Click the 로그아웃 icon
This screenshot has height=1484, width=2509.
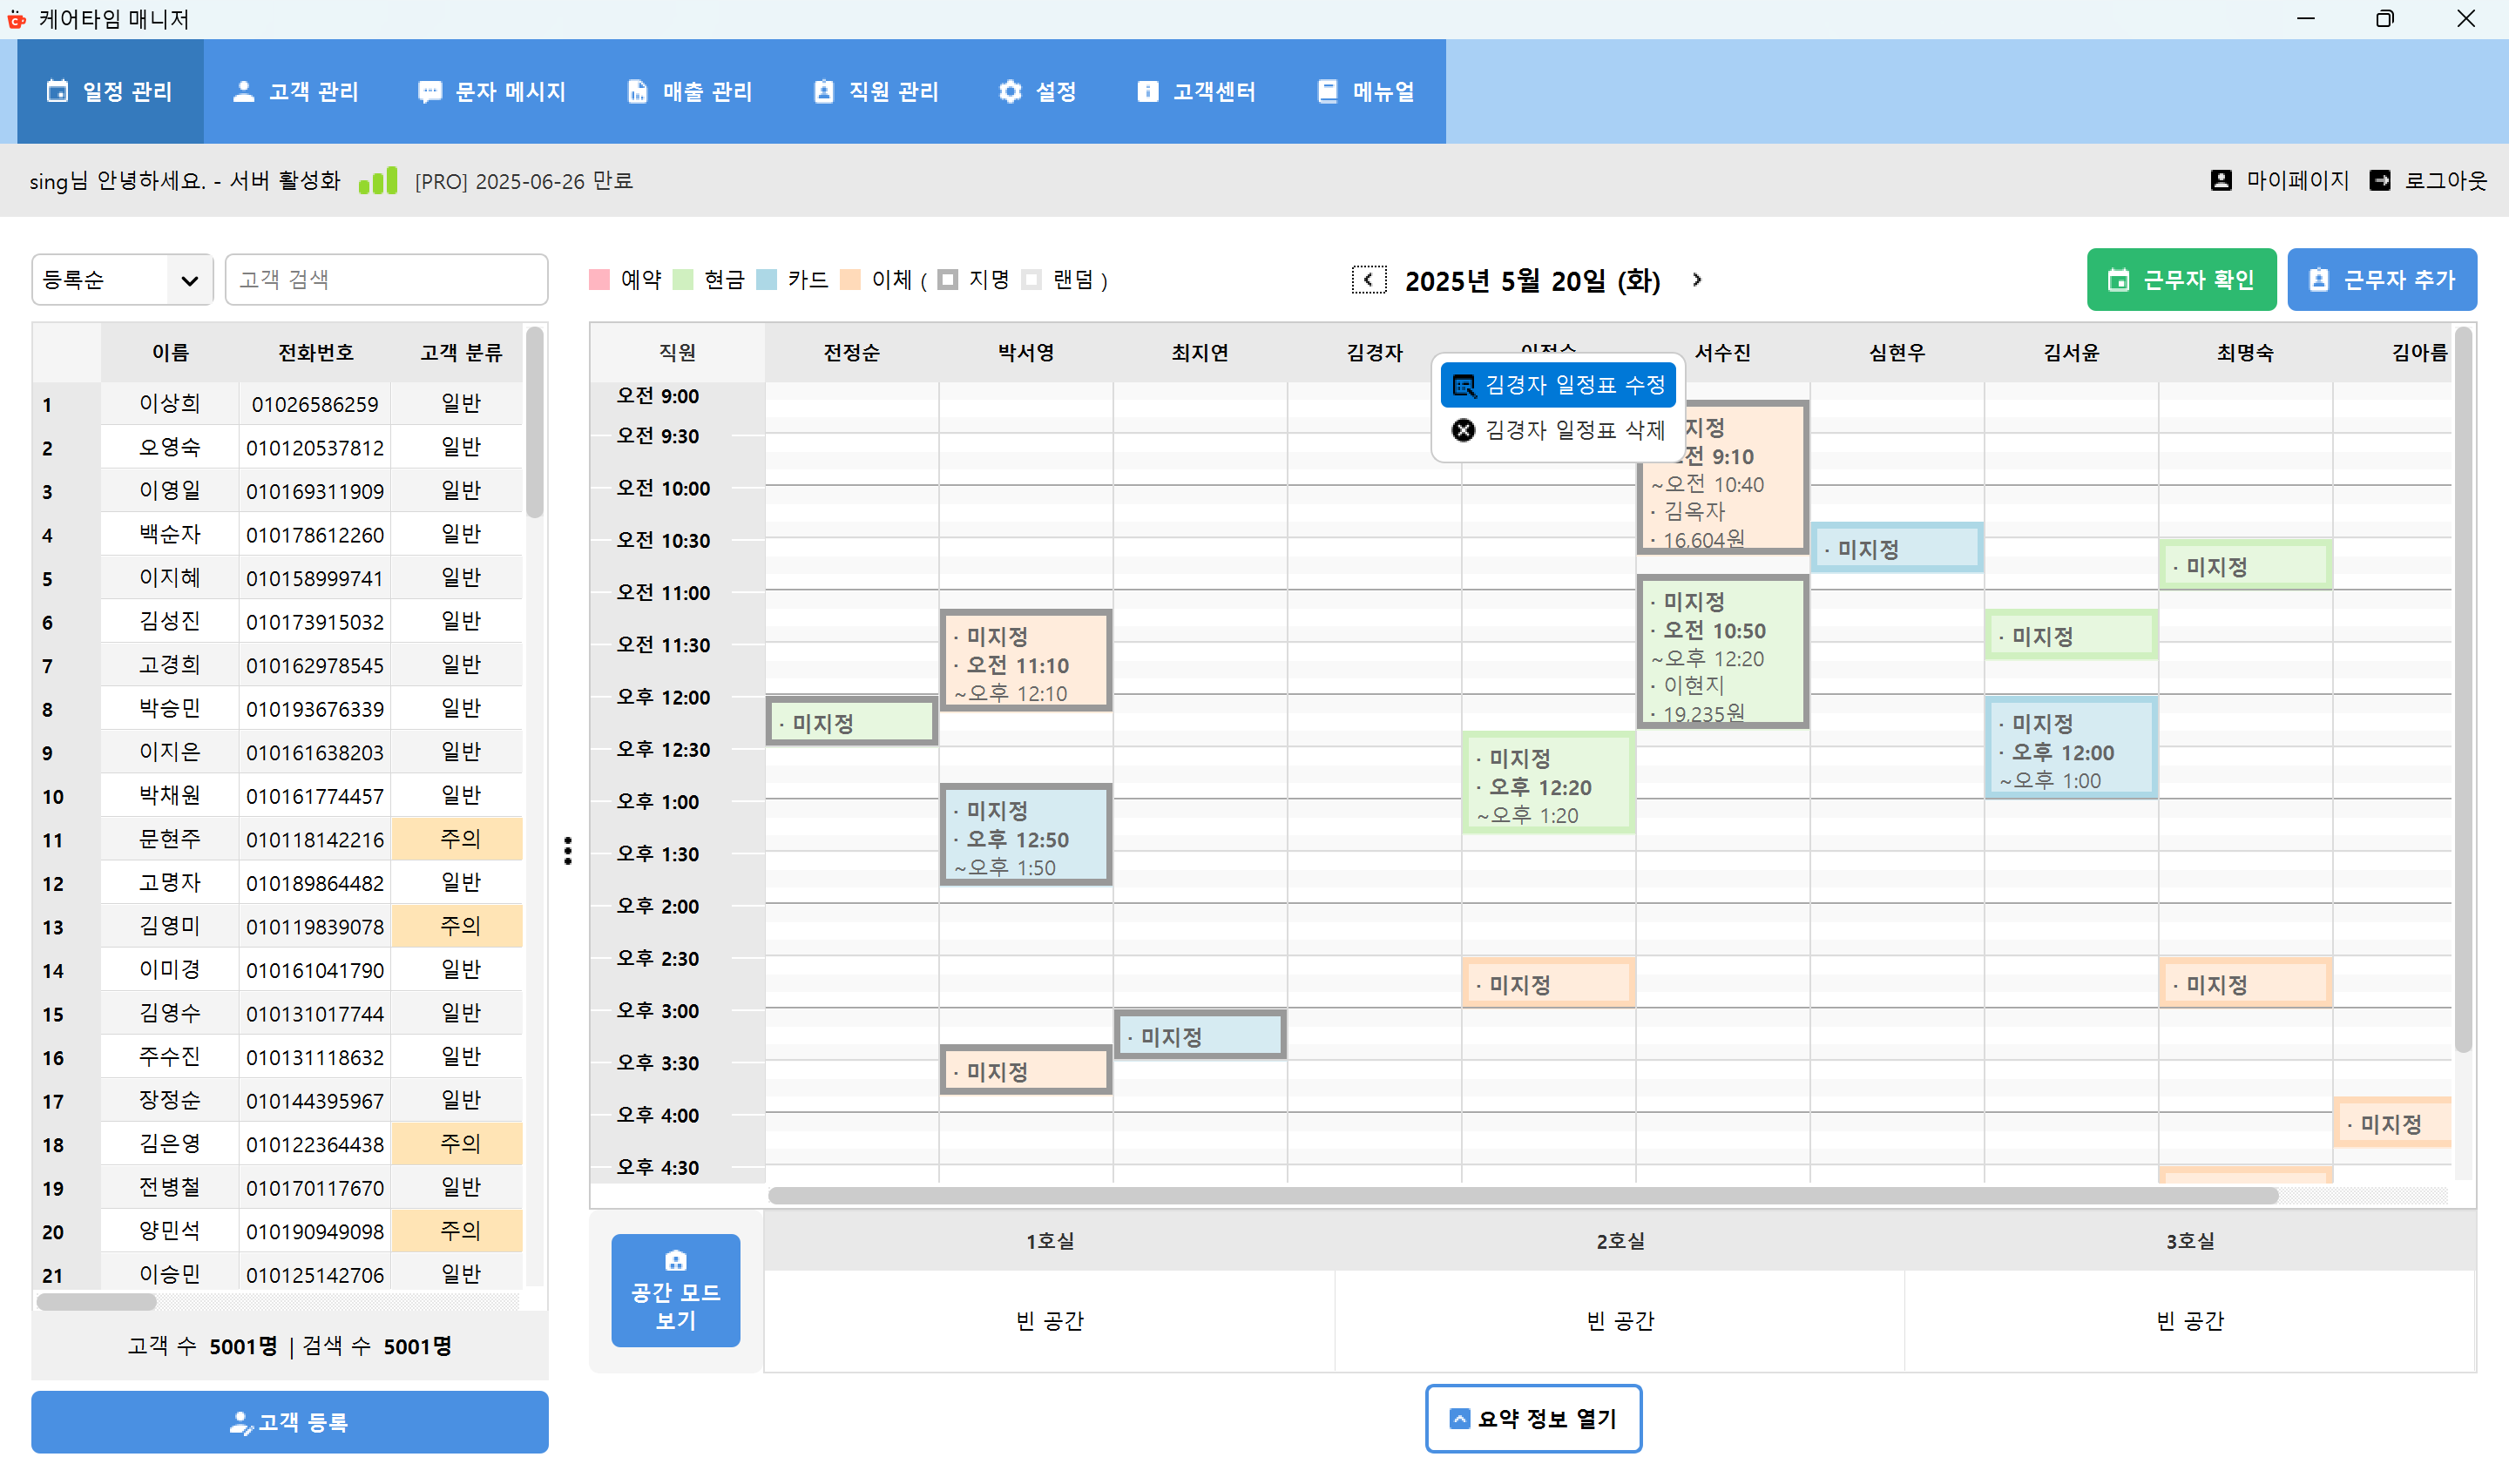click(x=2381, y=180)
